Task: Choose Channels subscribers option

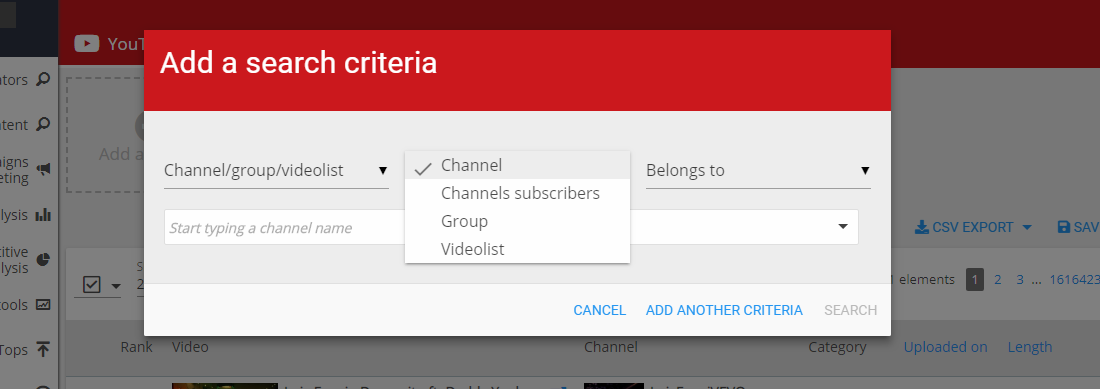Action: 517,193
